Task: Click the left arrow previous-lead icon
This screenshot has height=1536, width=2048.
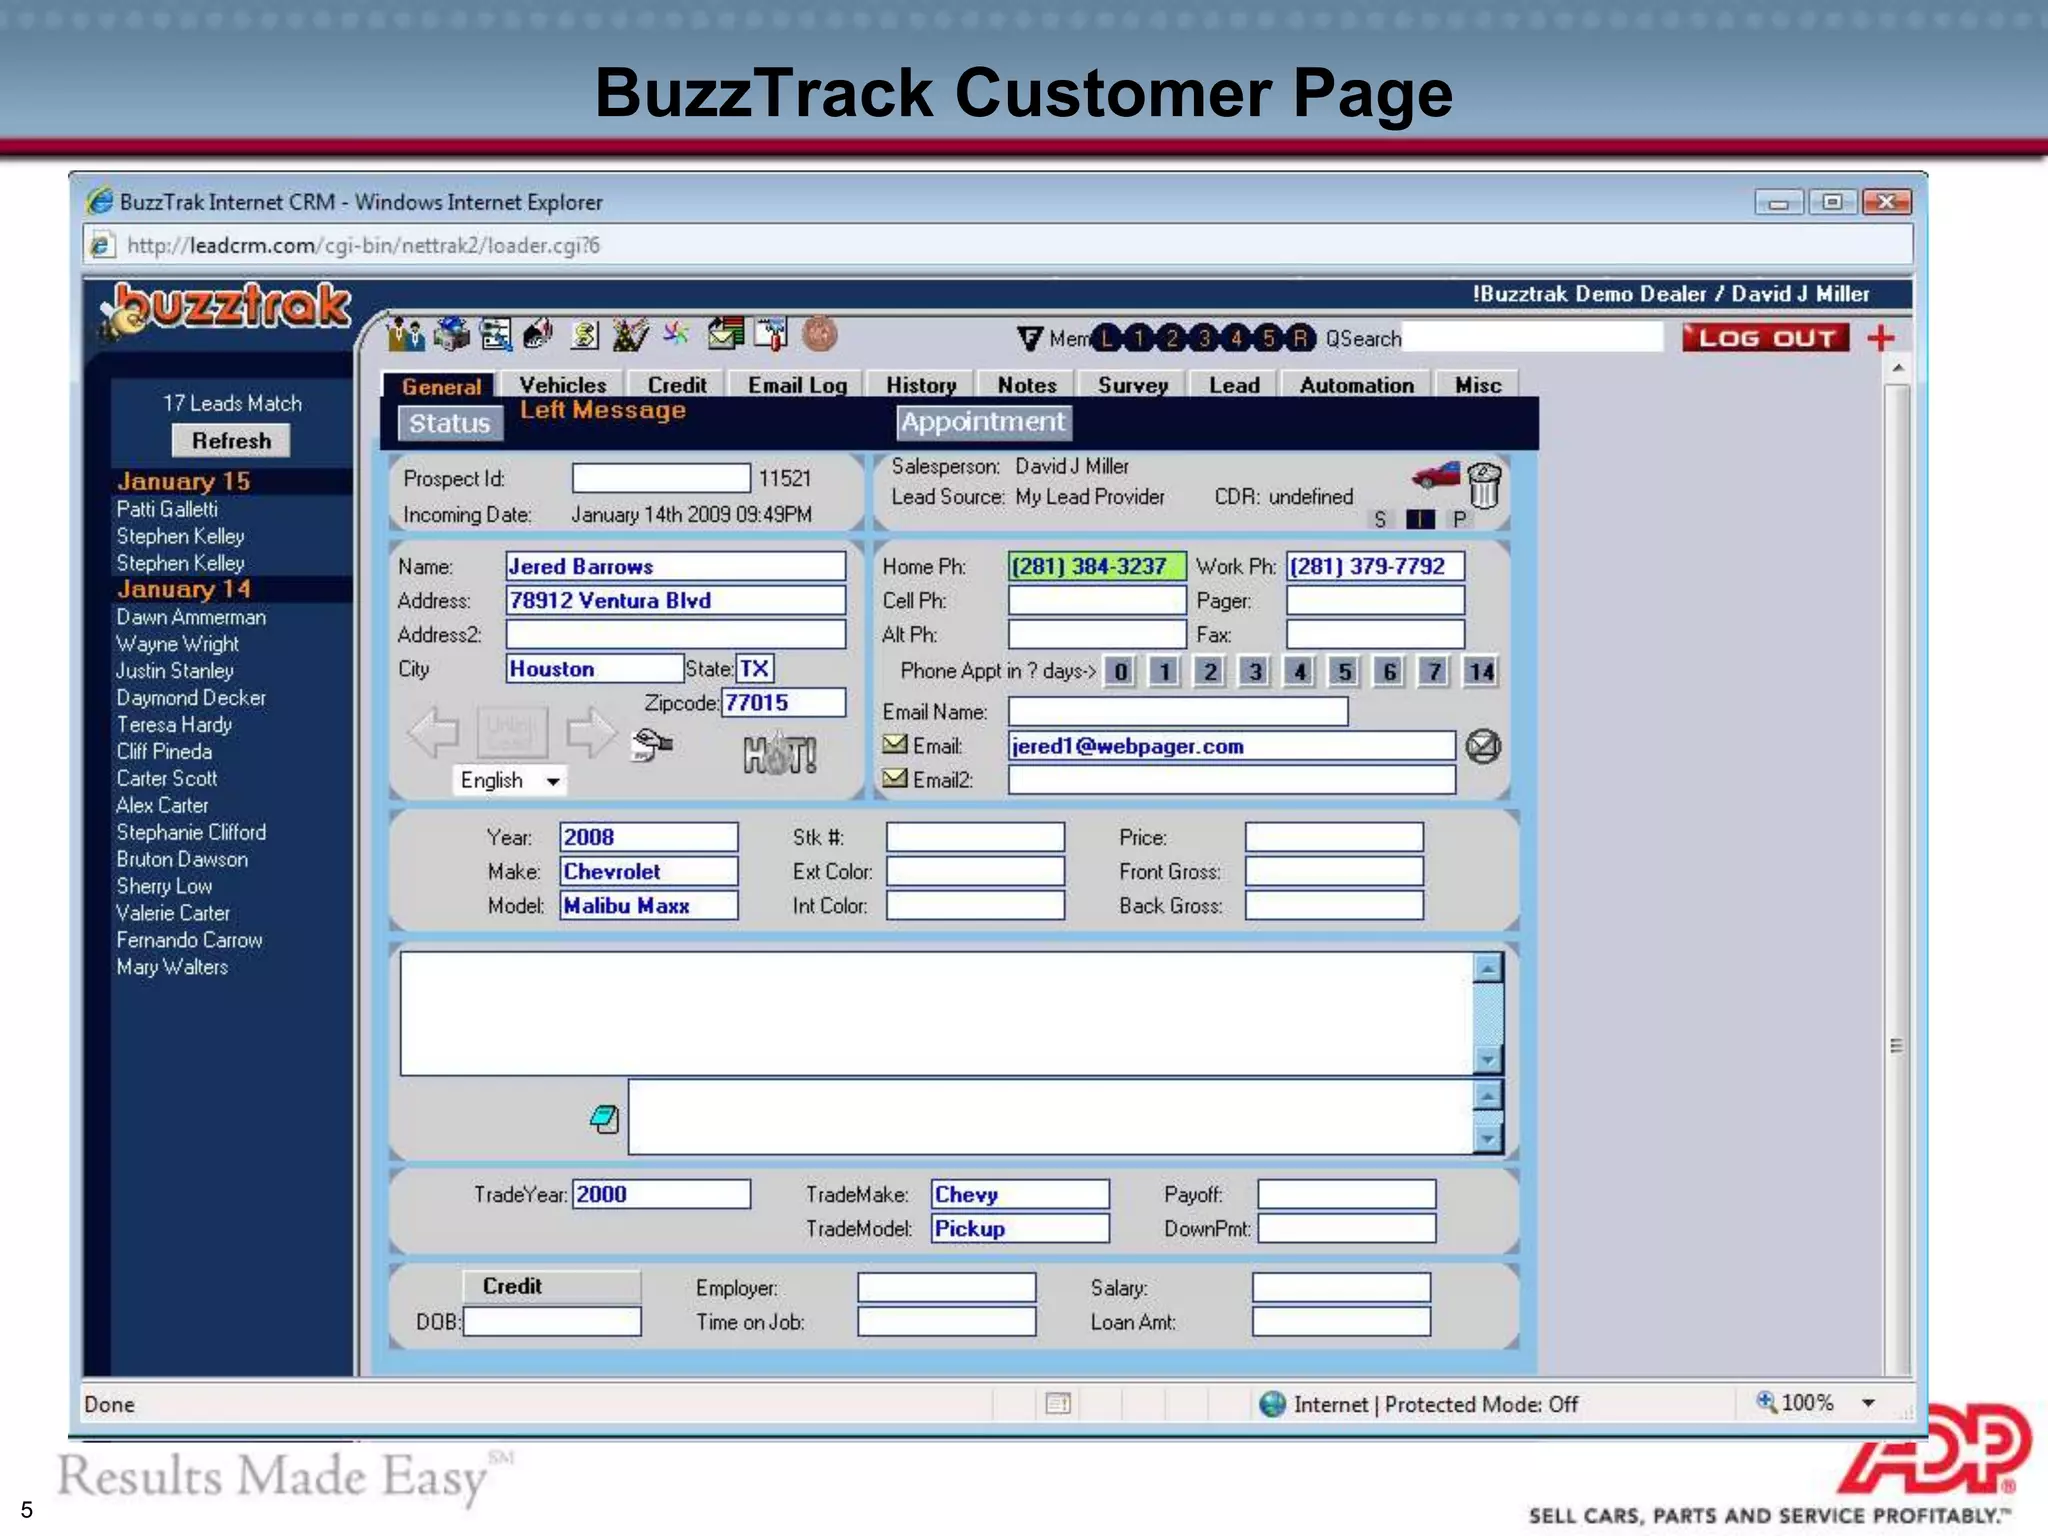Action: (434, 733)
